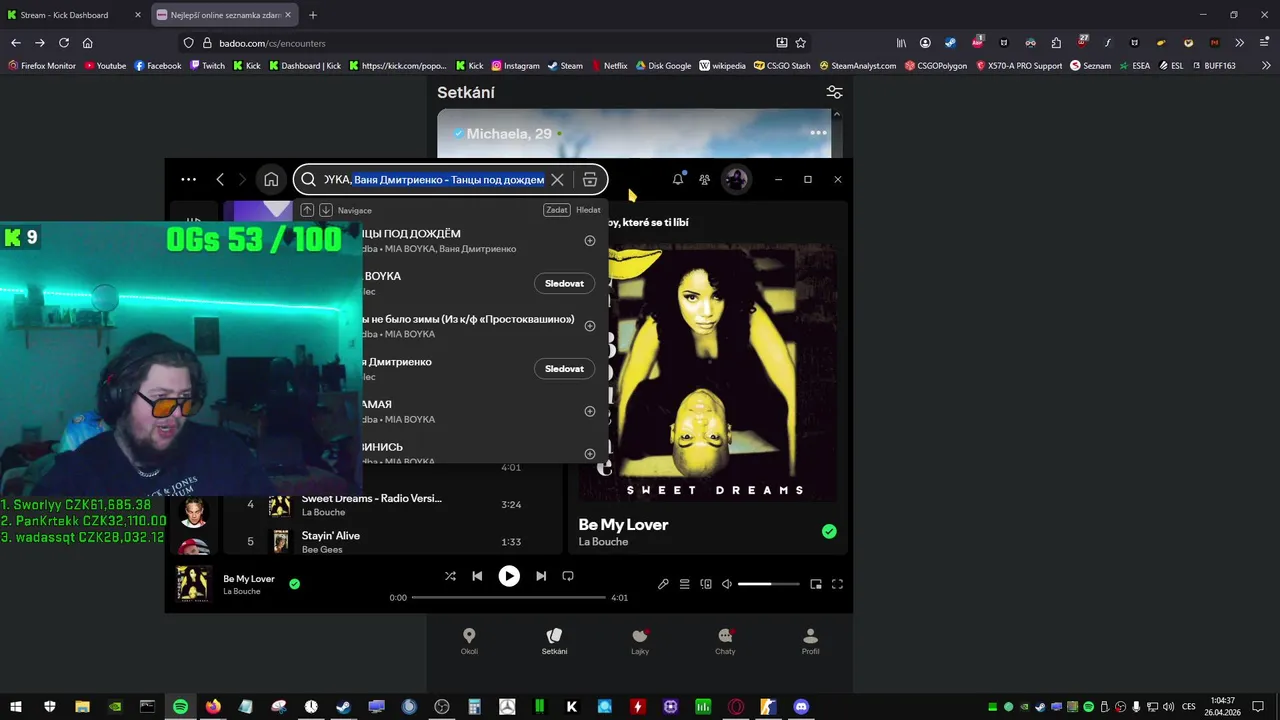Viewport: 1280px width, 720px height.
Task: Open Badoo Profil tab
Action: pyautogui.click(x=811, y=641)
